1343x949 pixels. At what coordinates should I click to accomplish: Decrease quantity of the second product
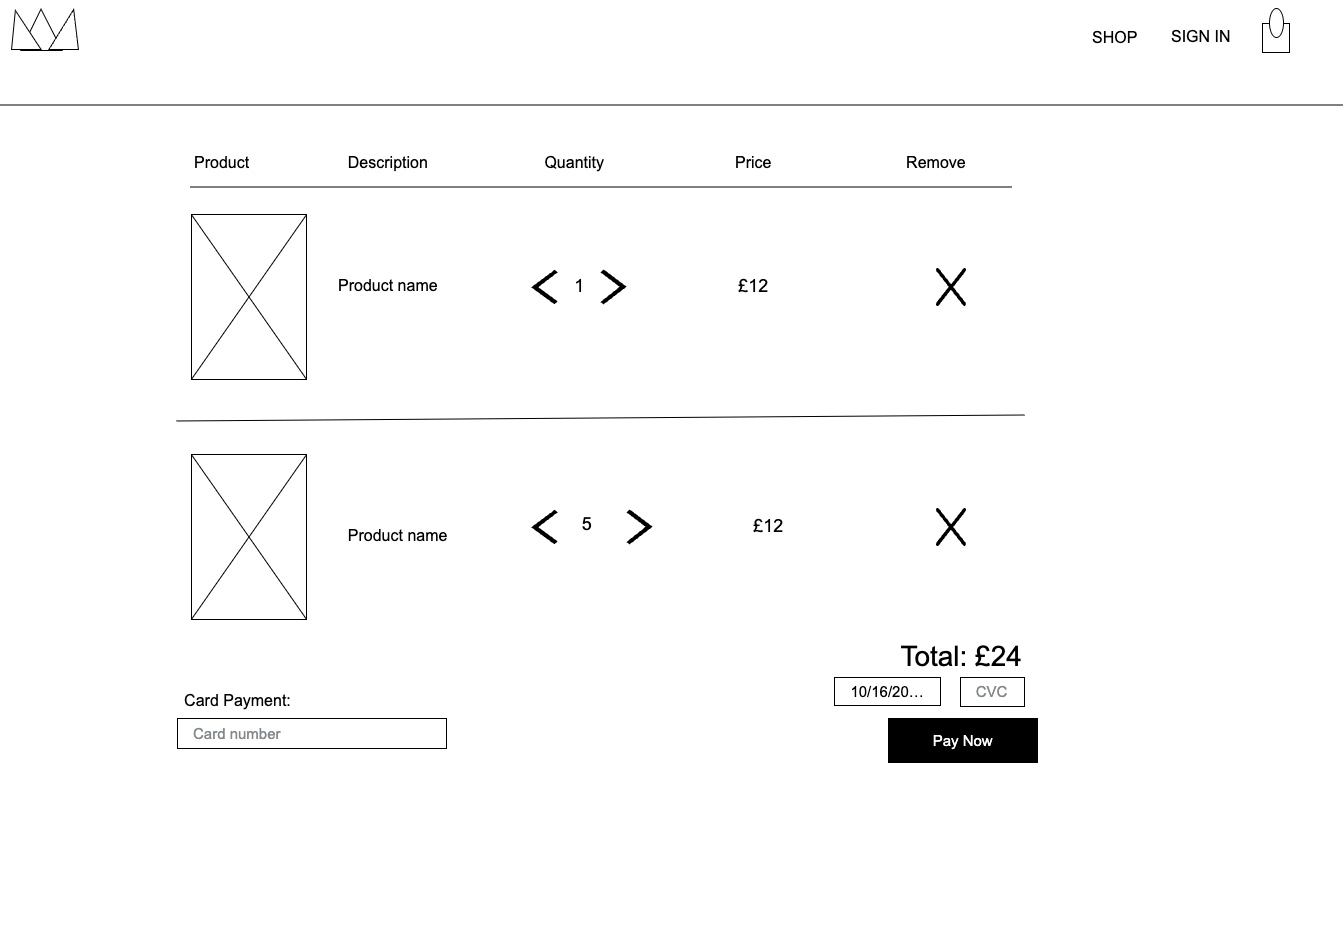pos(543,526)
